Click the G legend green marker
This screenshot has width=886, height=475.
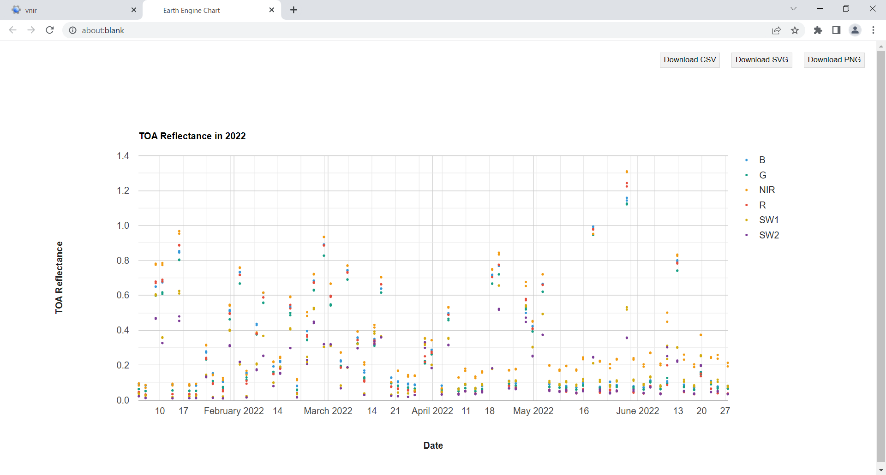coord(746,175)
